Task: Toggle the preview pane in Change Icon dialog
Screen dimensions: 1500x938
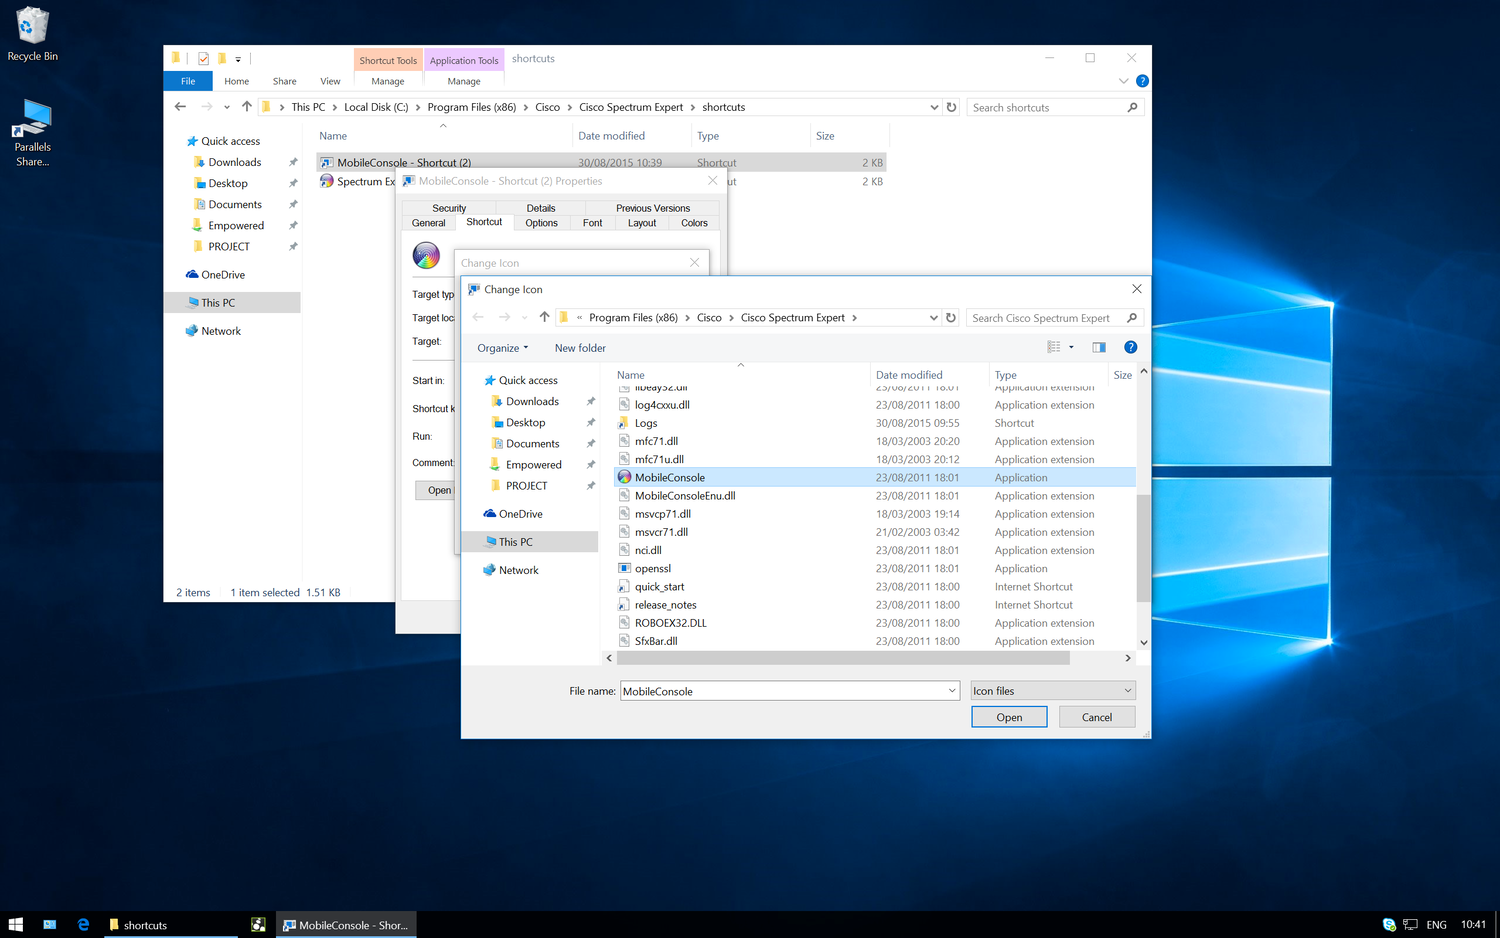Action: tap(1098, 347)
